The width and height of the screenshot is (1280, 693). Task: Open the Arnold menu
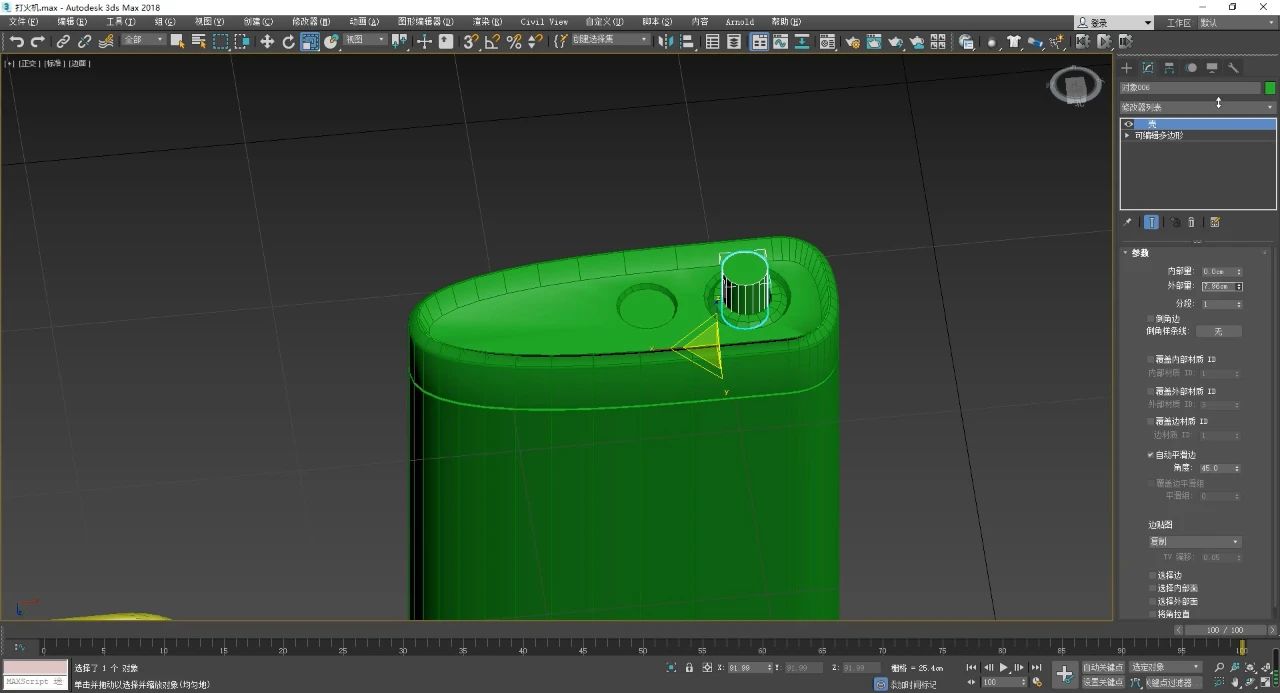pos(739,21)
